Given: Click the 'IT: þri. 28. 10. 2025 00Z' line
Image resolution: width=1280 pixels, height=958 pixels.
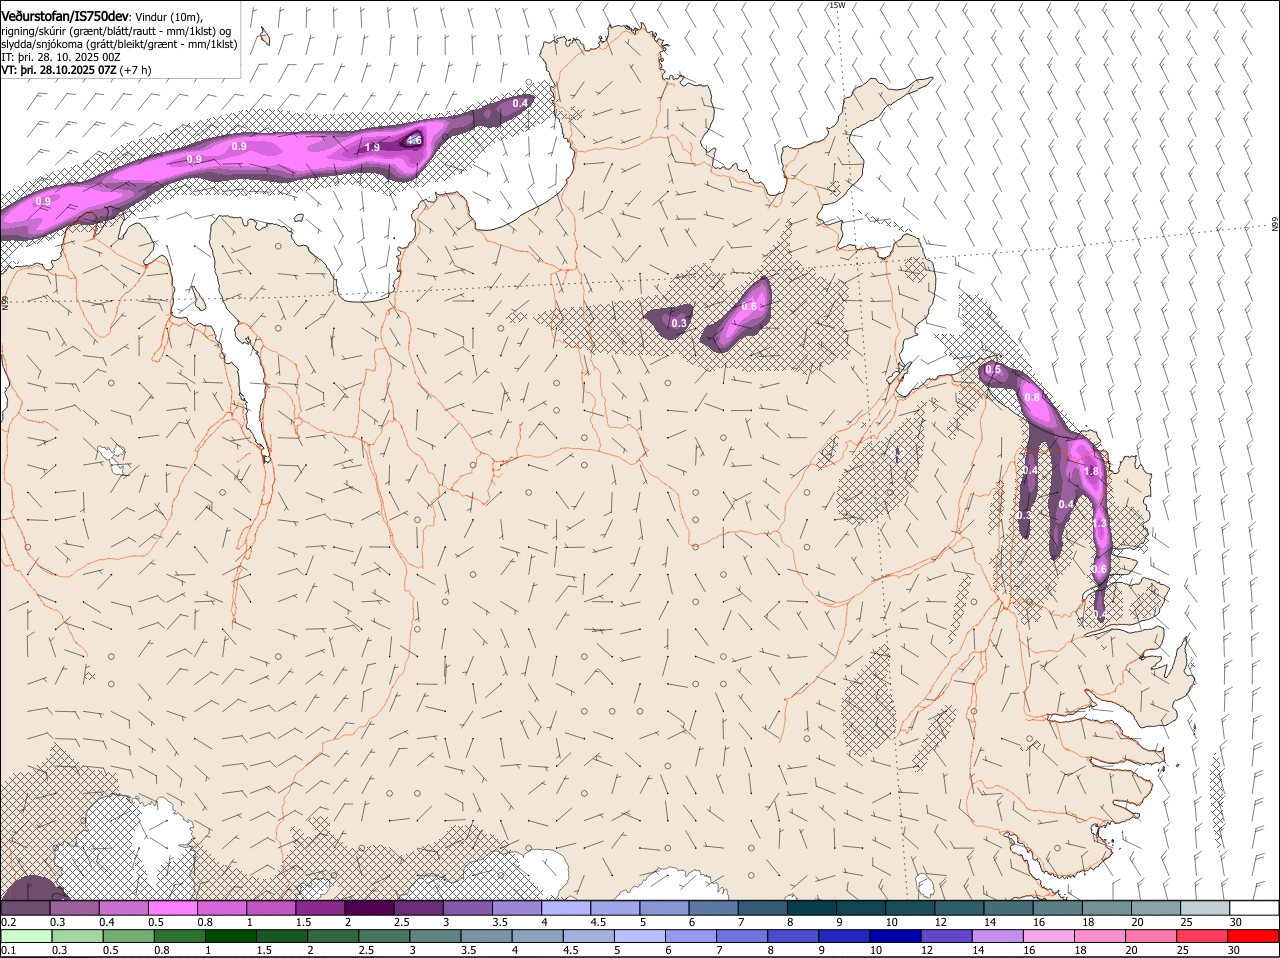Looking at the screenshot, I should pyautogui.click(x=61, y=57).
